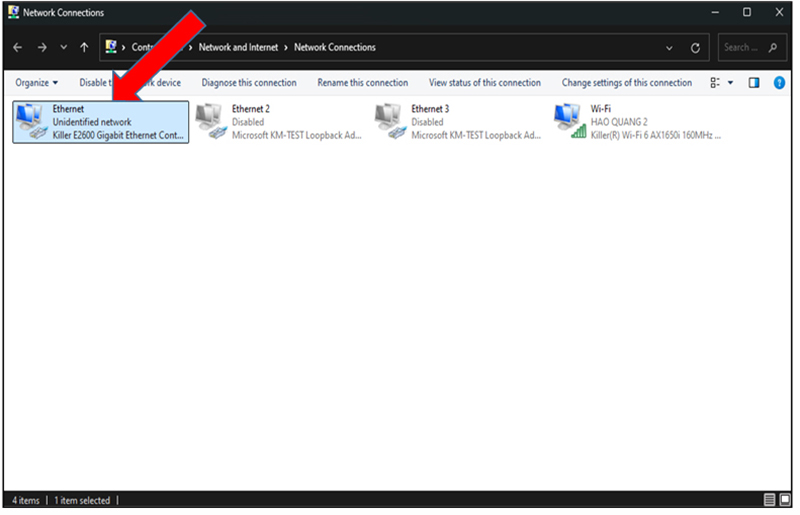Select the Ethernet 3 adapter icon
Image resolution: width=800 pixels, height=515 pixels.
[x=390, y=121]
